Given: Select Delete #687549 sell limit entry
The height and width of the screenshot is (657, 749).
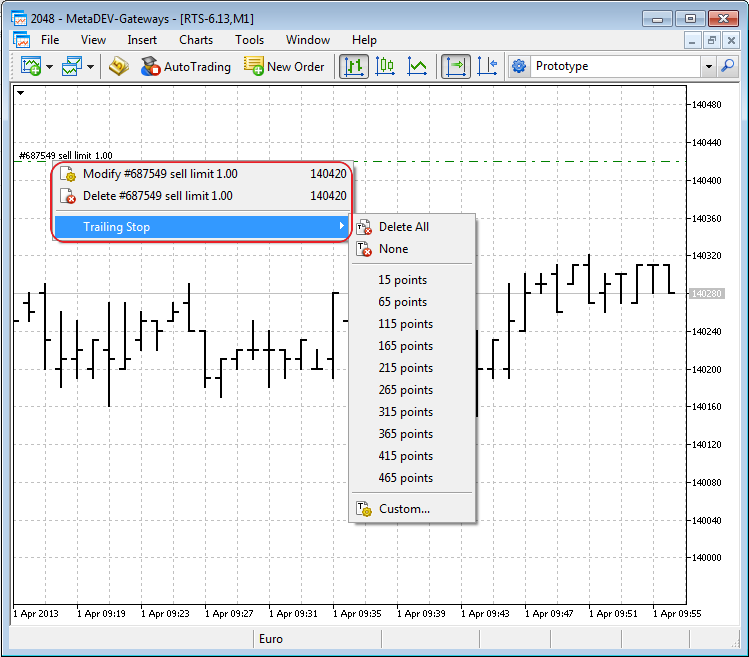Looking at the screenshot, I should coord(203,196).
